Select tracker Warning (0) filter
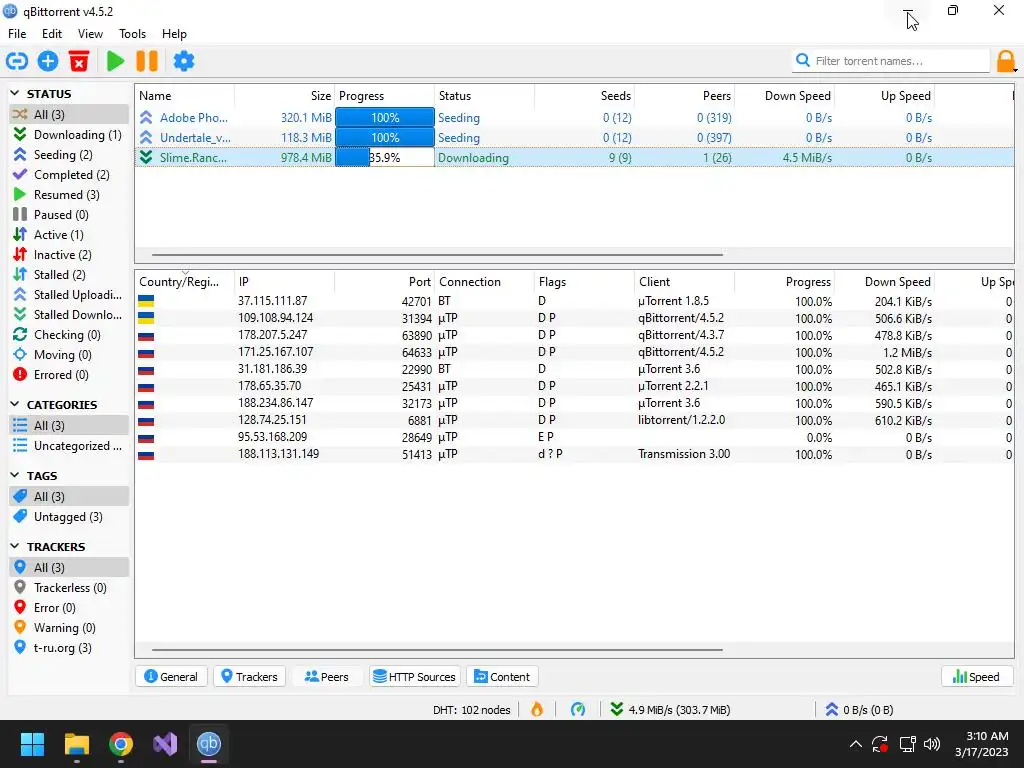The height and width of the screenshot is (768, 1024). (x=69, y=628)
